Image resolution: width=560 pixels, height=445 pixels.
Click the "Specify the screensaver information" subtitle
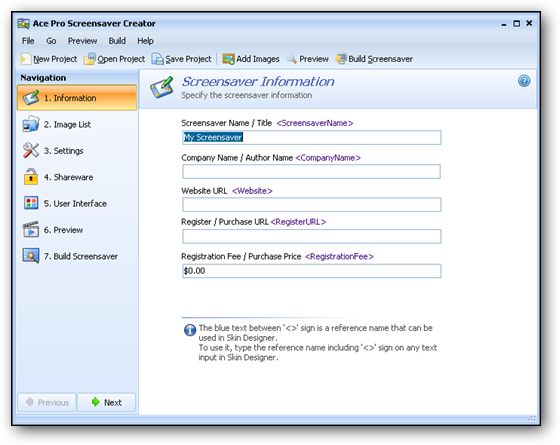tap(246, 95)
